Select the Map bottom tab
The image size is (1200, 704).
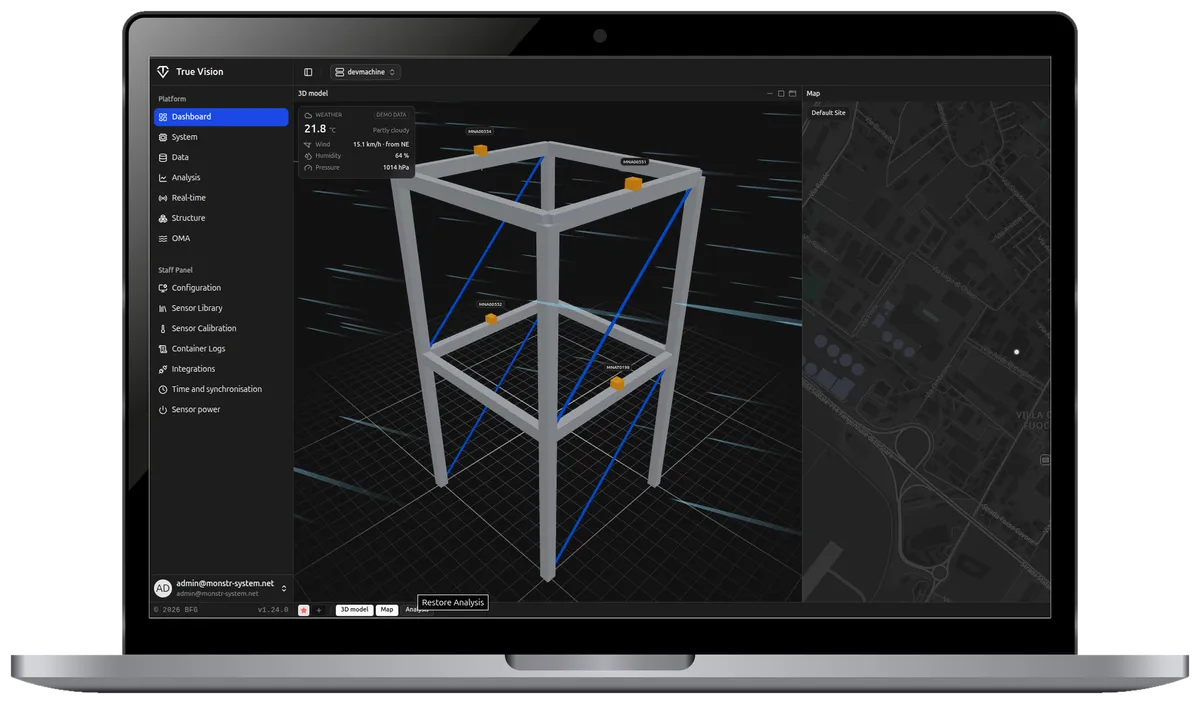pyautogui.click(x=386, y=610)
